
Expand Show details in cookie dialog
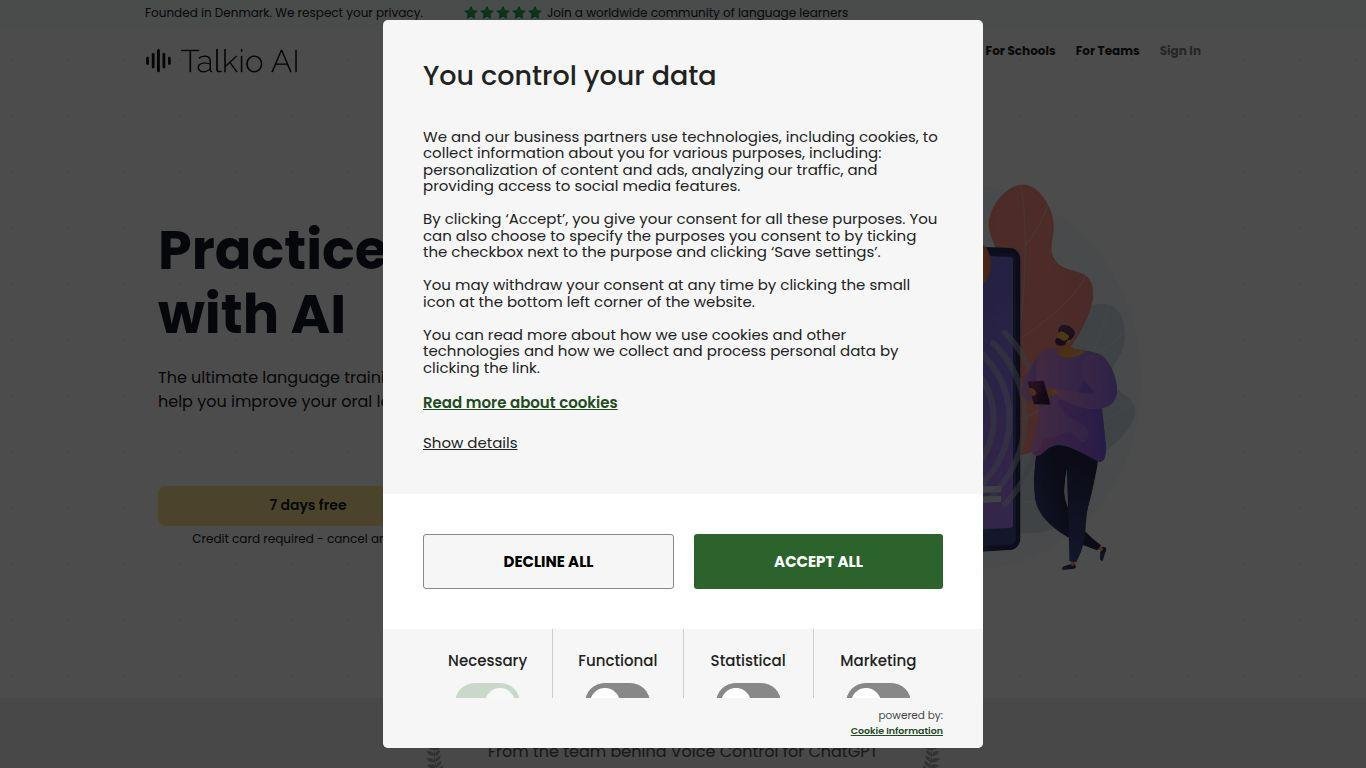(470, 443)
